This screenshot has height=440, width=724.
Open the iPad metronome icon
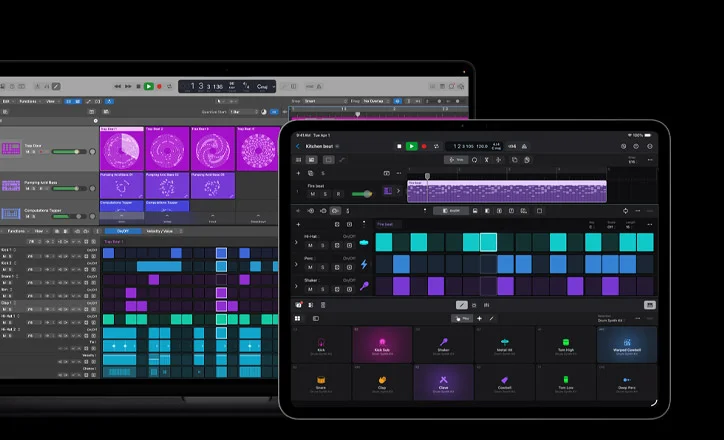pyautogui.click(x=524, y=146)
